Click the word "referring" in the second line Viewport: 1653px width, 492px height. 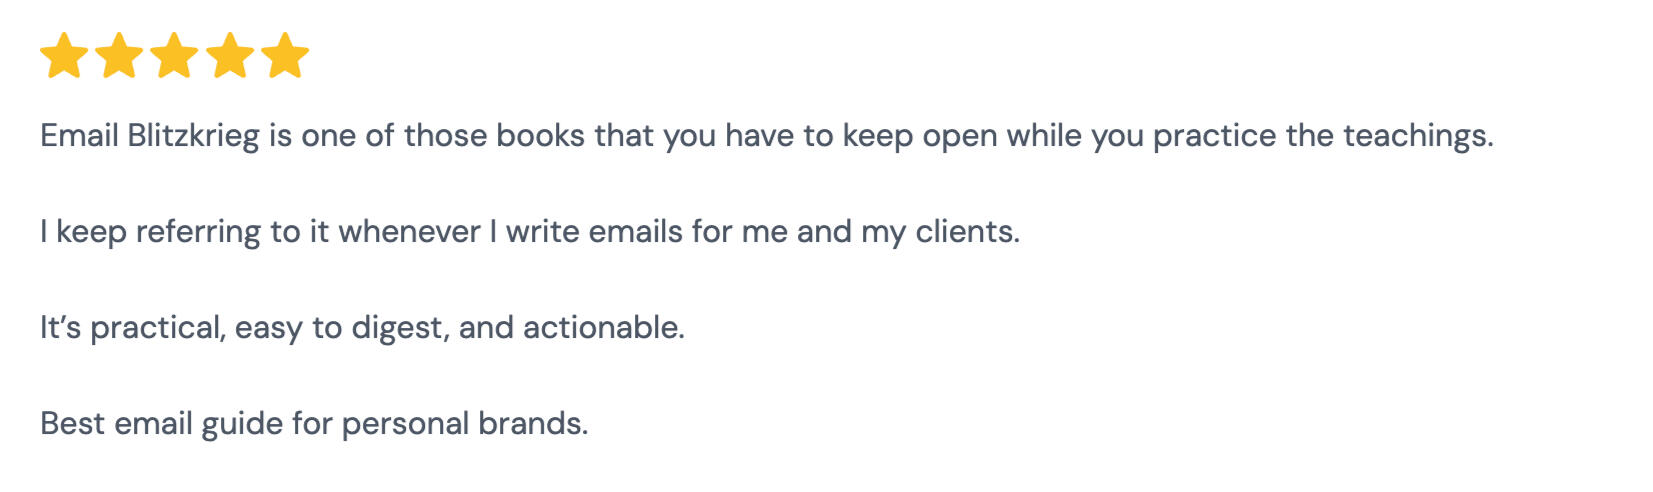[198, 232]
